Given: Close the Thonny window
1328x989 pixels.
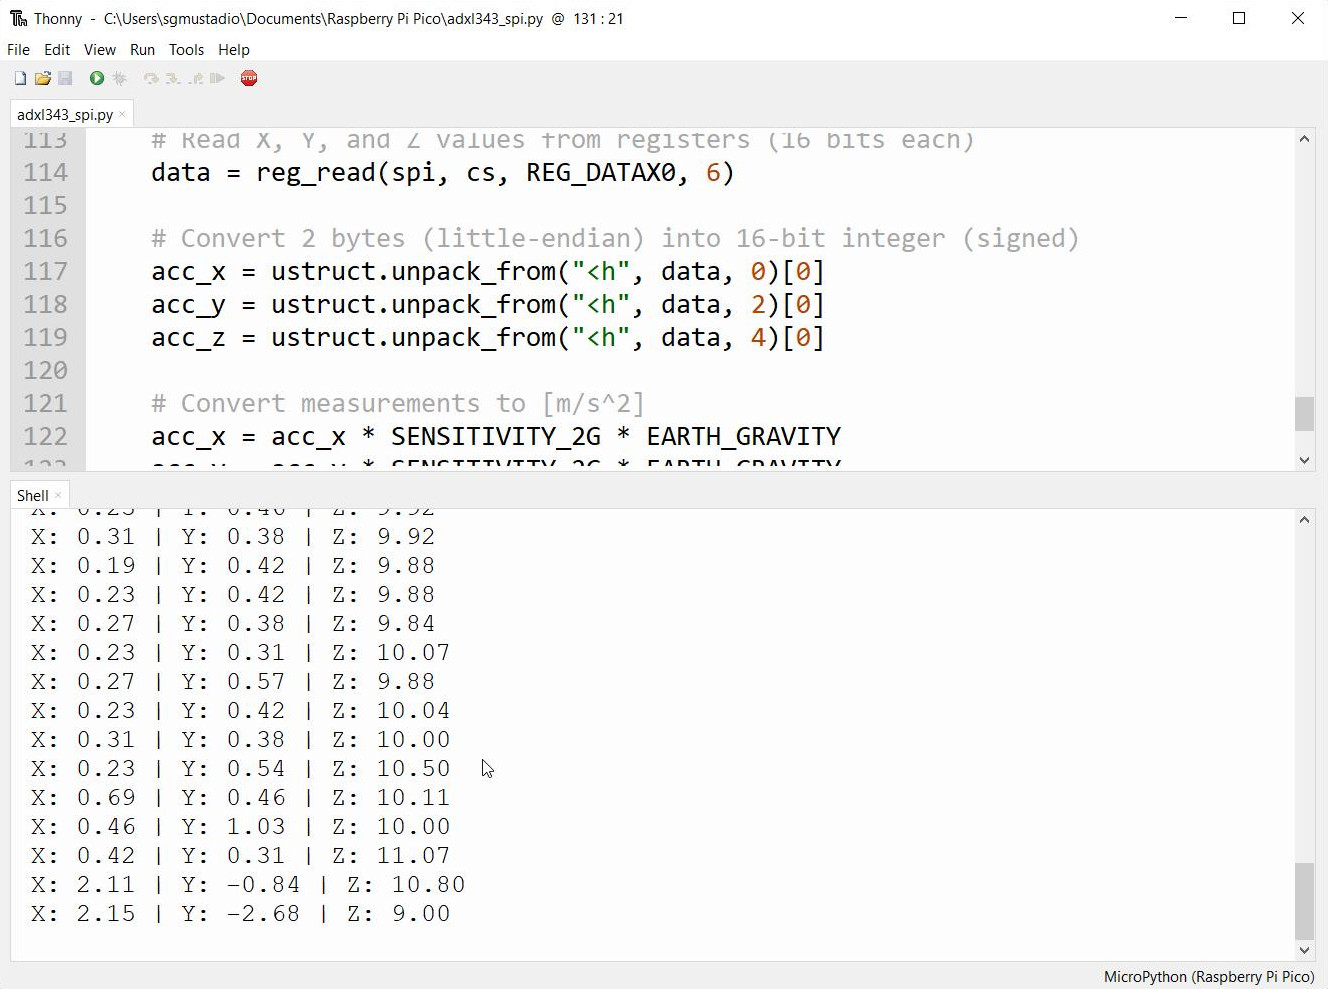Looking at the screenshot, I should pyautogui.click(x=1298, y=18).
